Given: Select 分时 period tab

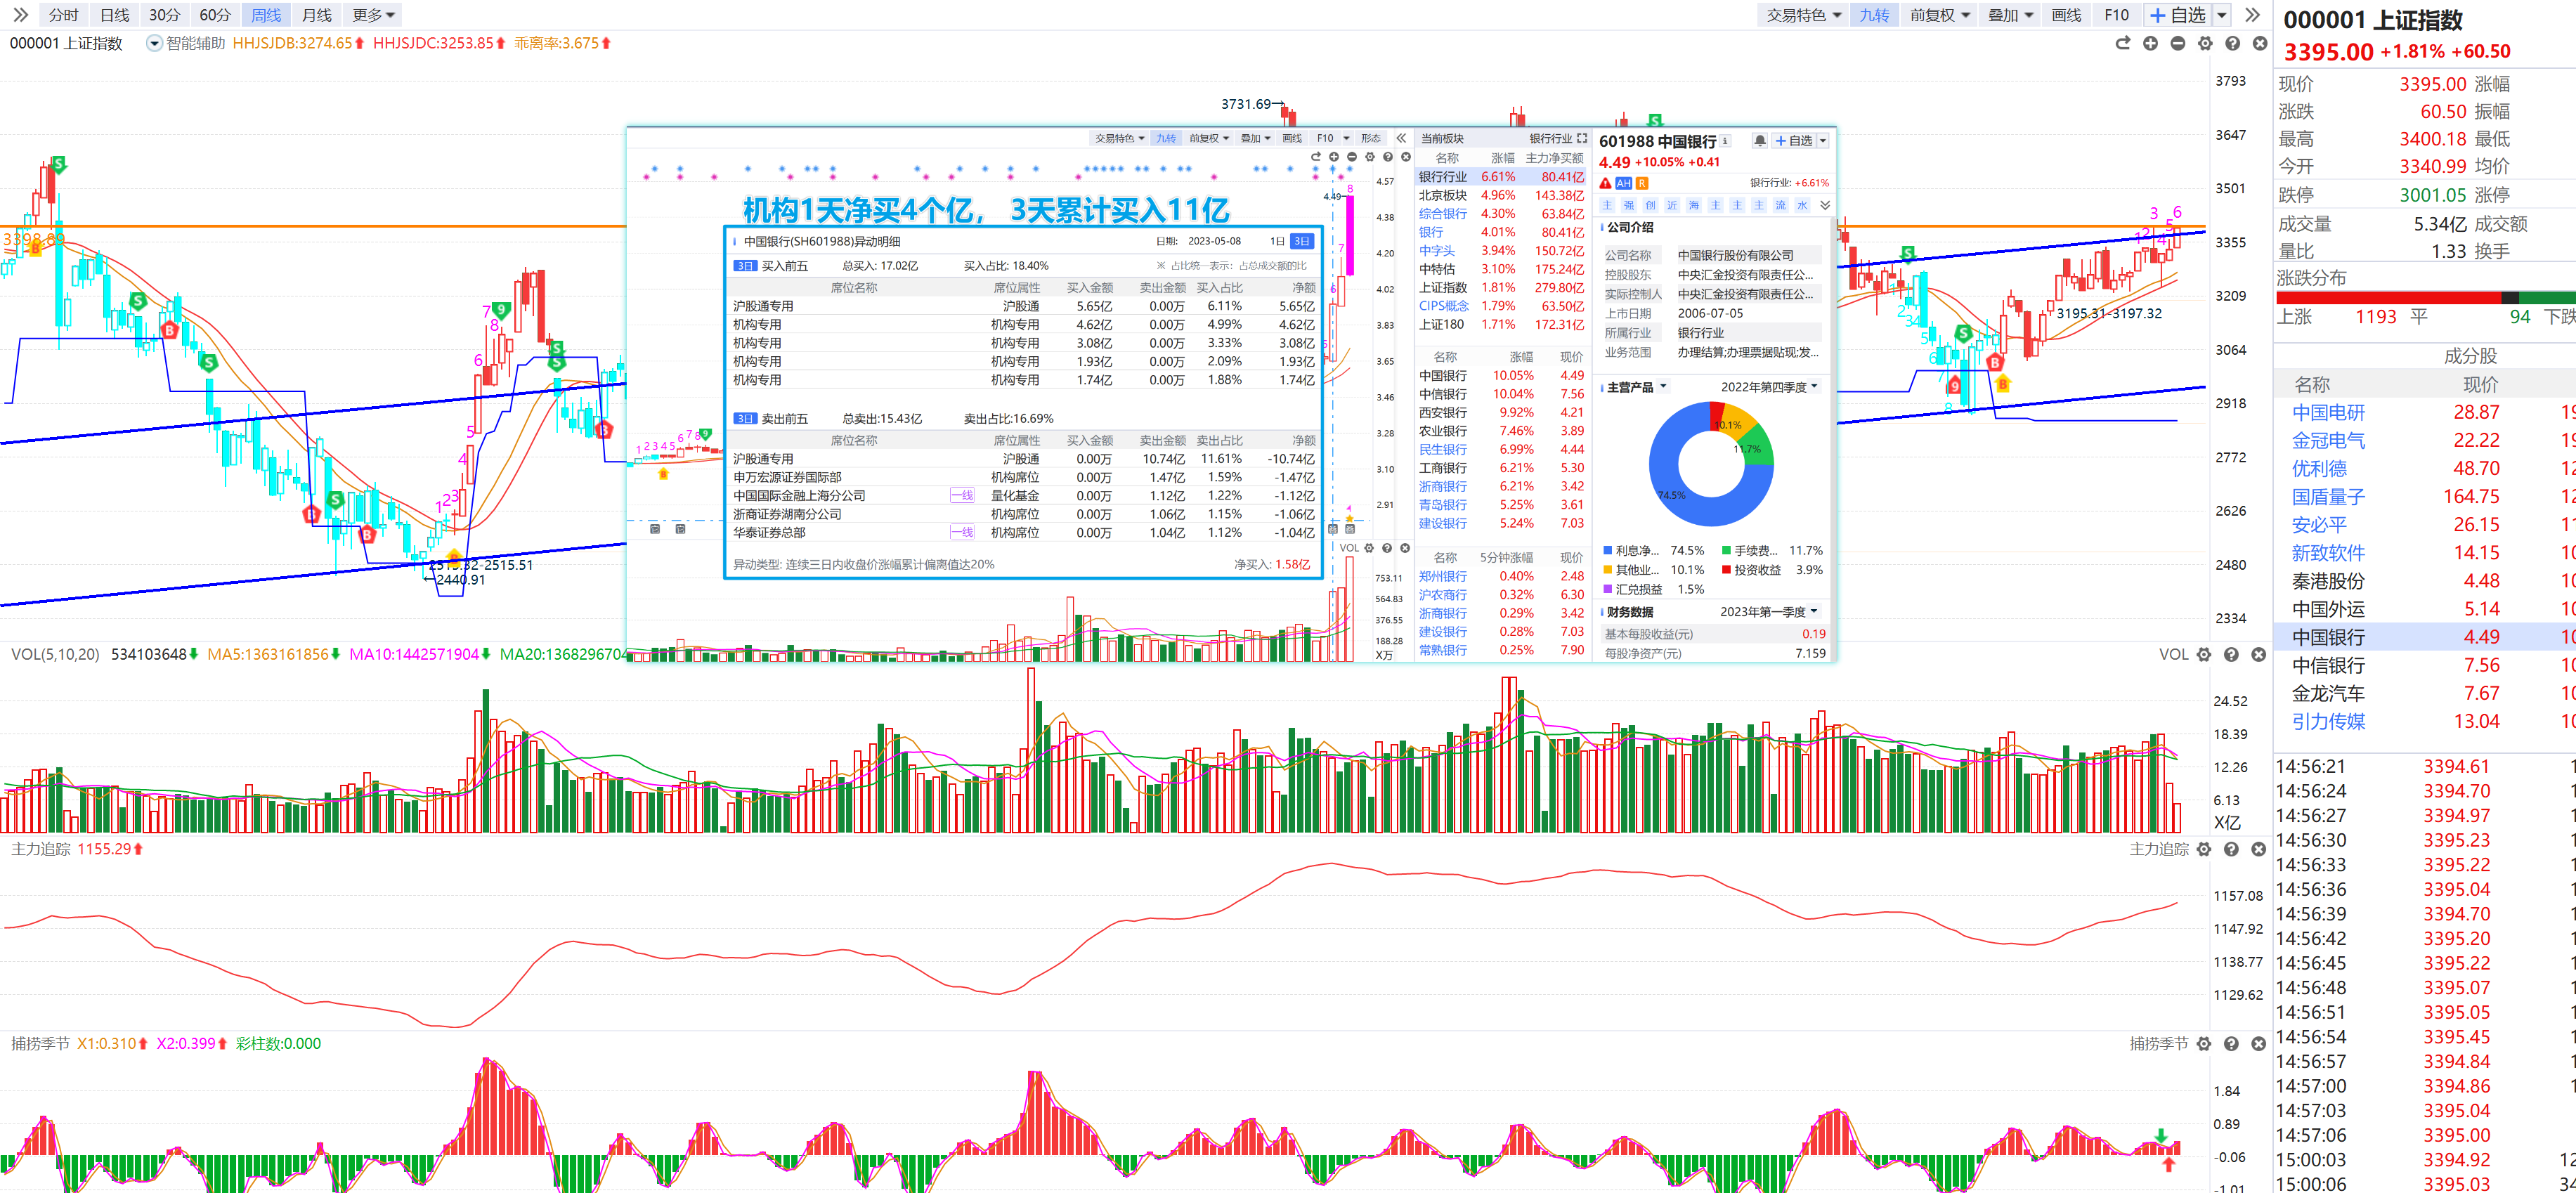Looking at the screenshot, I should 63,15.
